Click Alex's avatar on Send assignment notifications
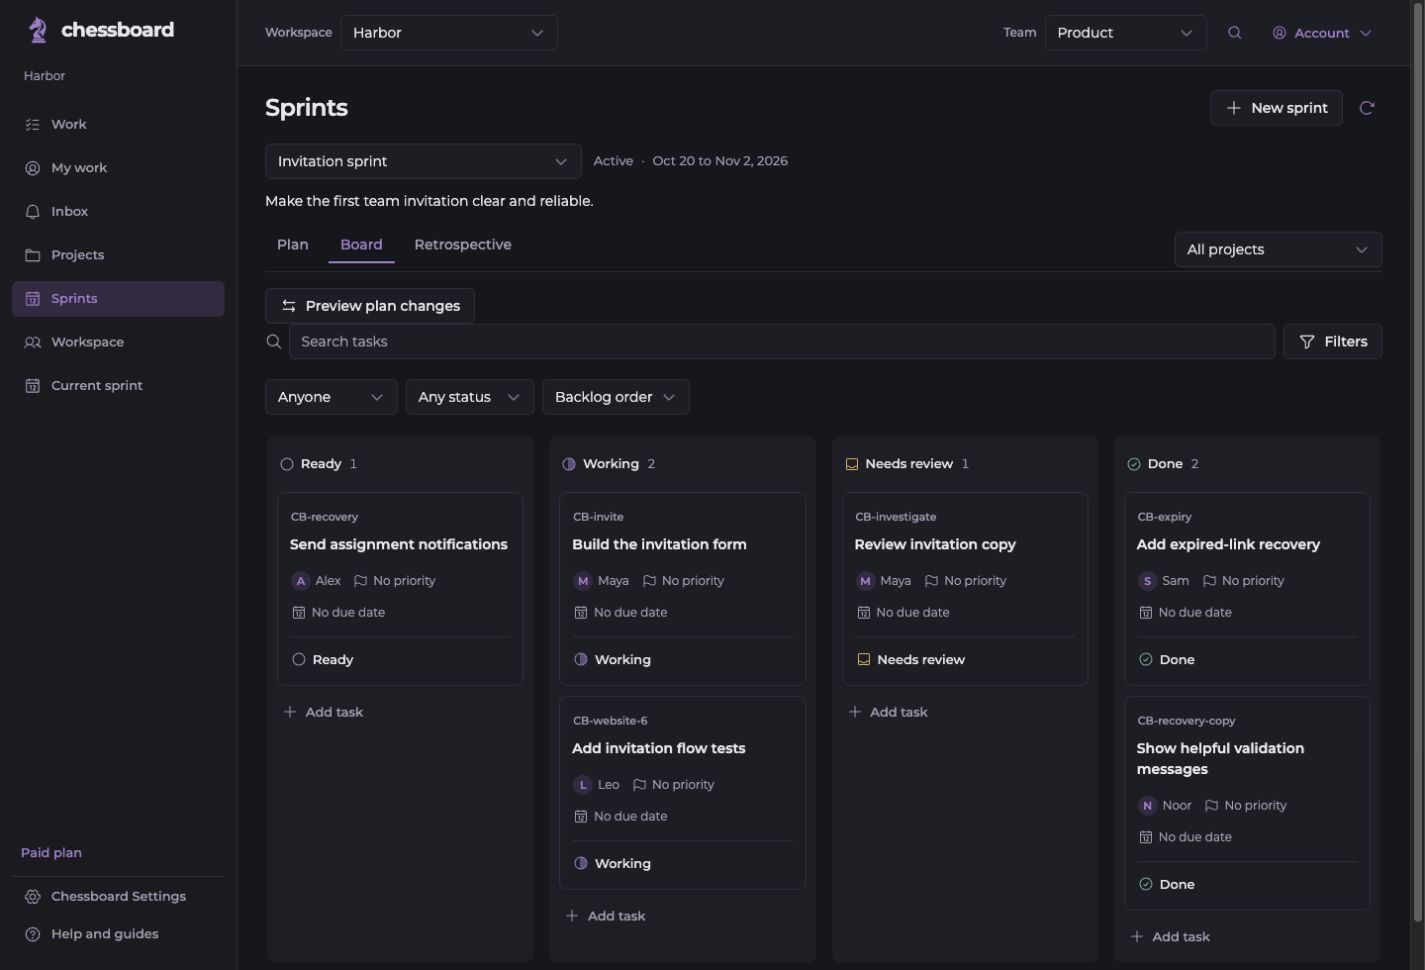 point(300,581)
